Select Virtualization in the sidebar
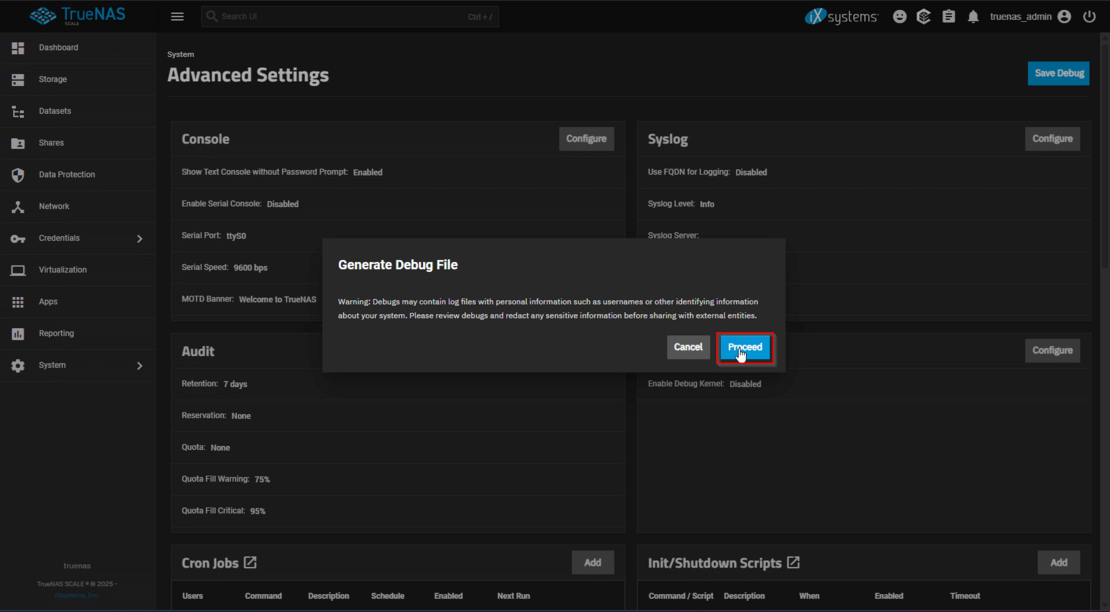The width and height of the screenshot is (1110, 612). (x=62, y=270)
